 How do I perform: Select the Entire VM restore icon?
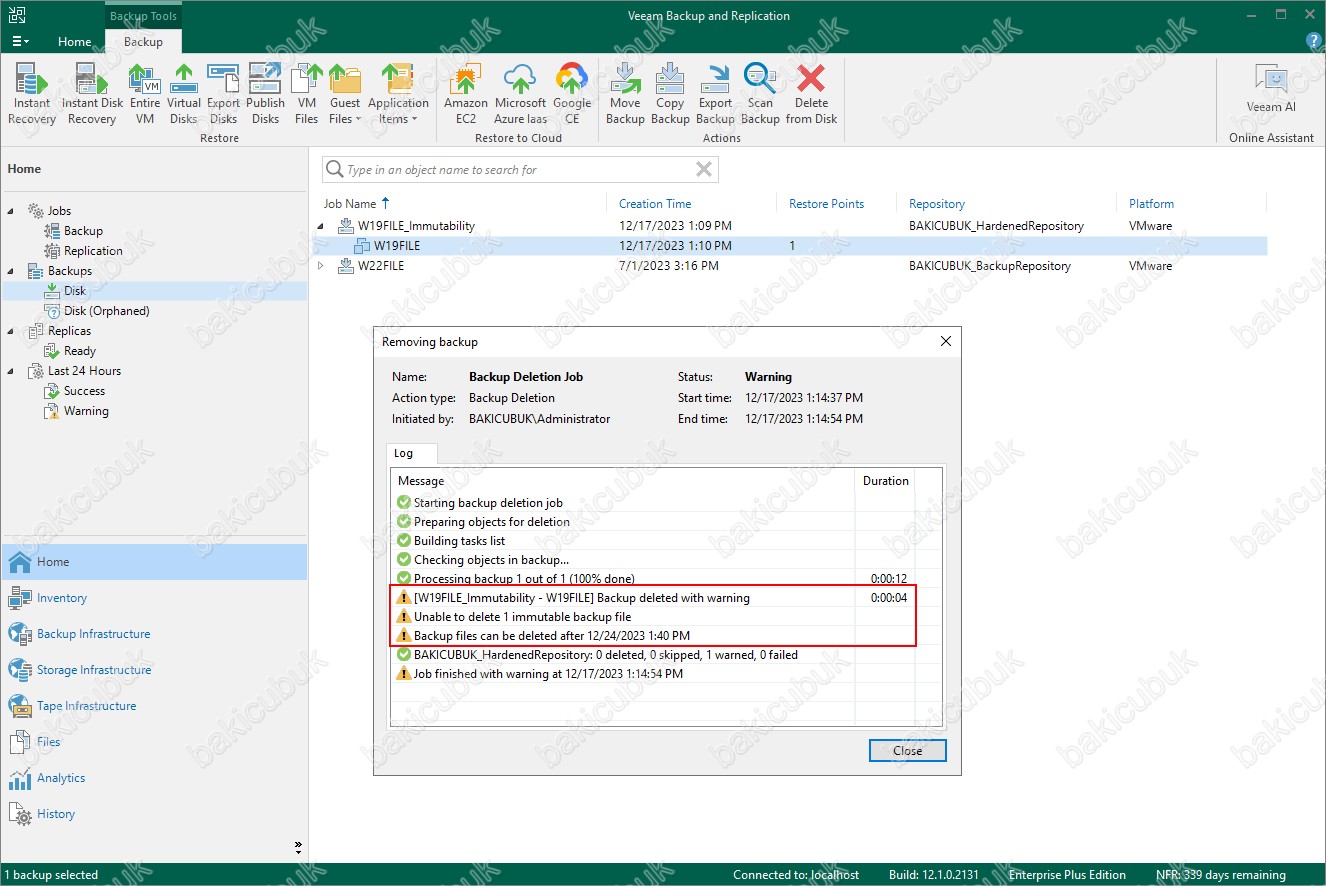point(145,93)
